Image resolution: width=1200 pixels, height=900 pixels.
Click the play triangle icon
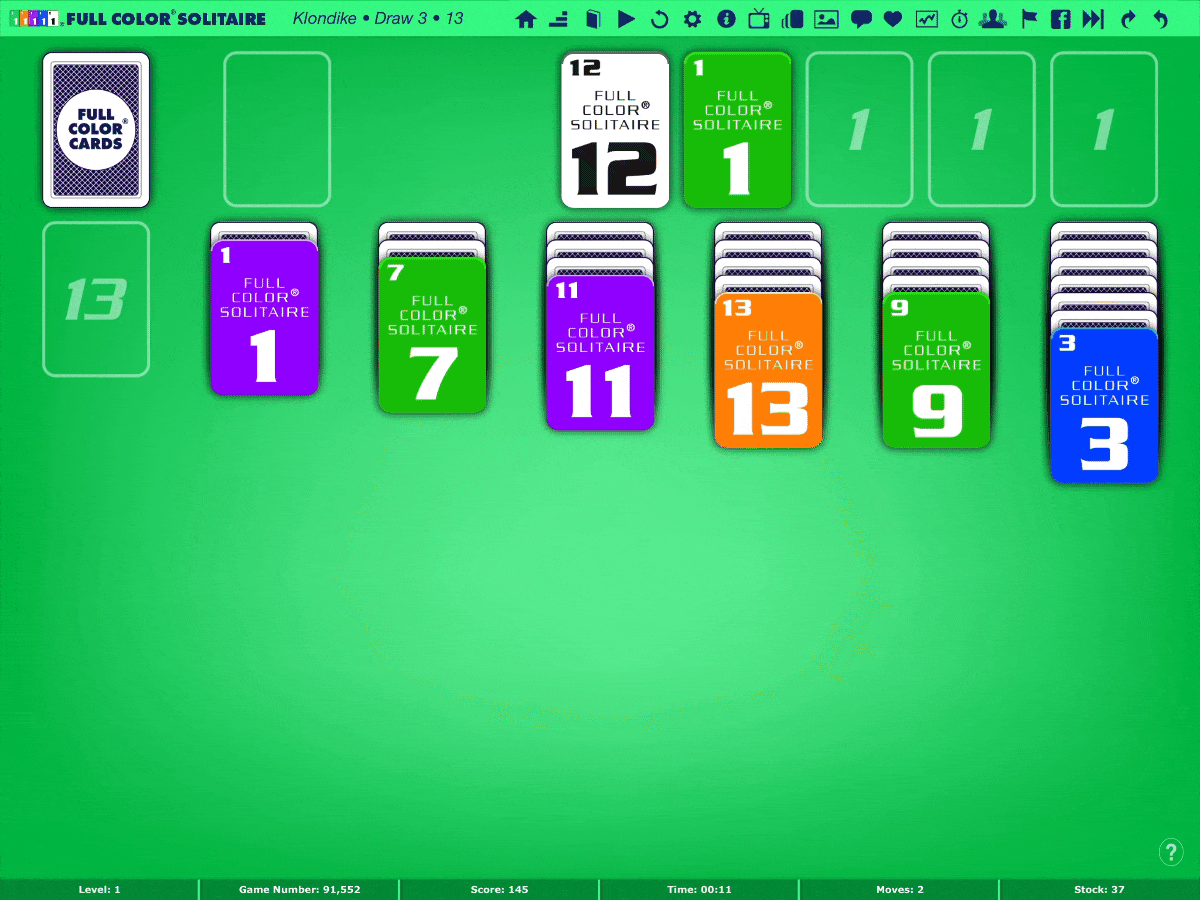[626, 19]
